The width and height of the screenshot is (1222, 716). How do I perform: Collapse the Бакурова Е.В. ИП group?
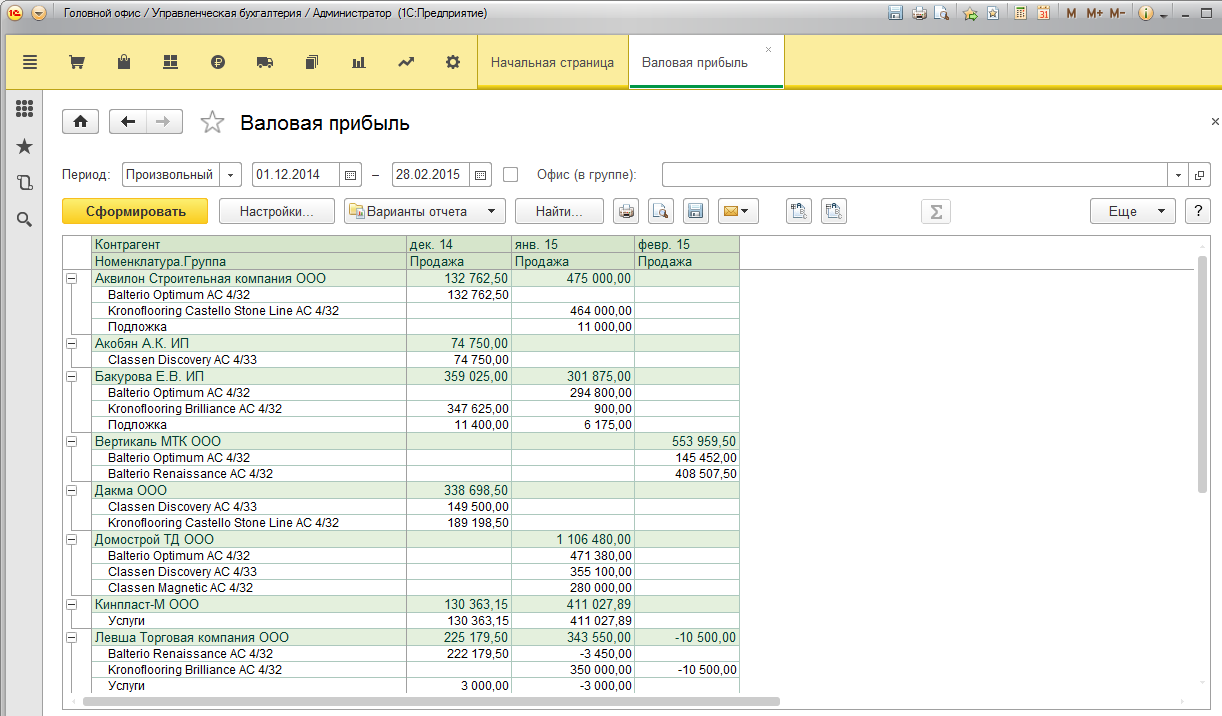[71, 376]
